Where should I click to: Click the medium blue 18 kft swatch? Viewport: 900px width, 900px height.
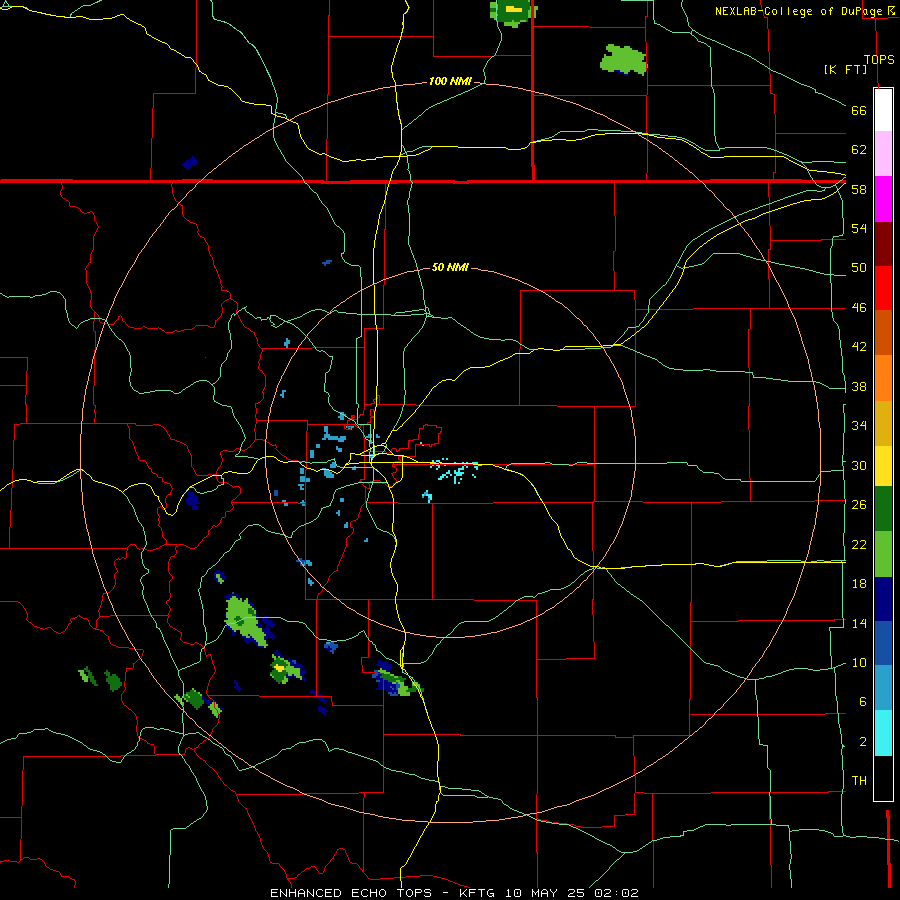click(883, 643)
